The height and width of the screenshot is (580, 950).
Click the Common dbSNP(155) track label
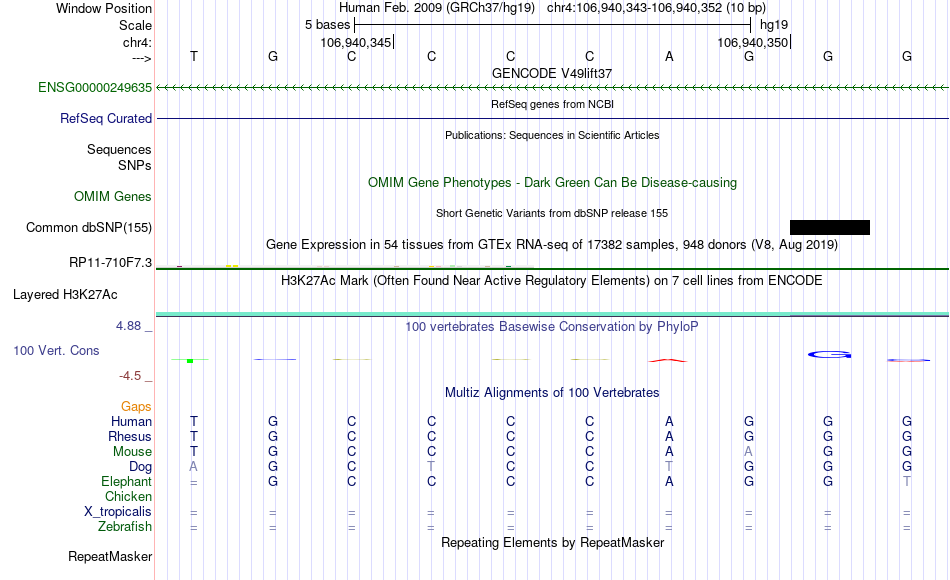pos(88,227)
